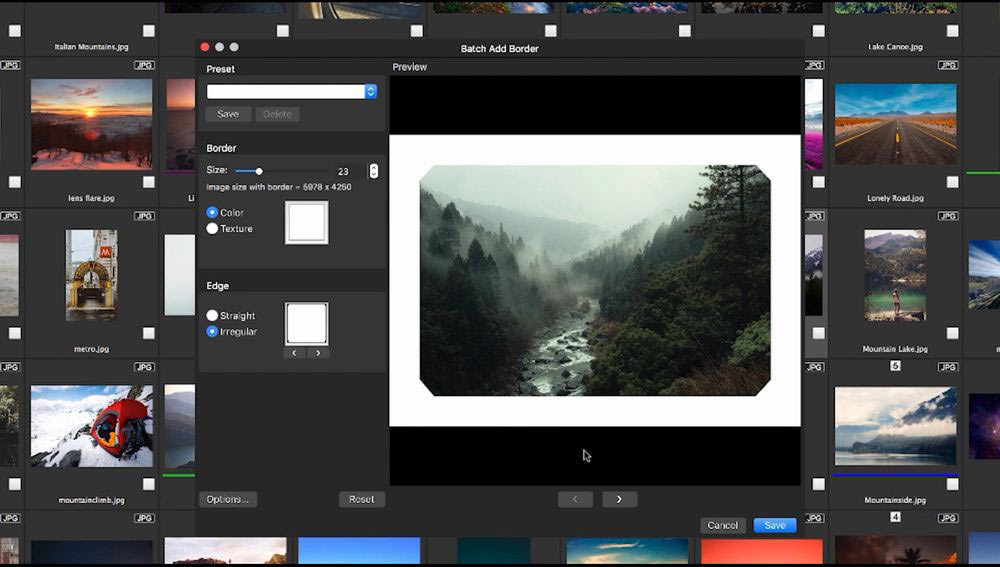Screen dimensions: 1000x567
Task: Click the image size with border text
Action: tap(279, 187)
